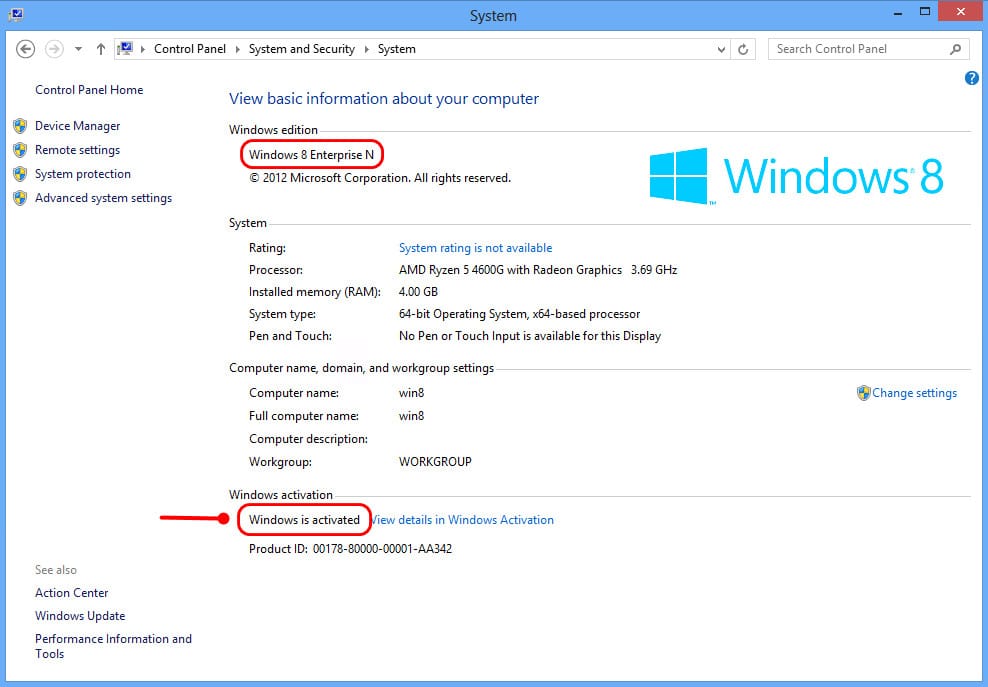Click the shield icon beside System protection

(x=20, y=174)
